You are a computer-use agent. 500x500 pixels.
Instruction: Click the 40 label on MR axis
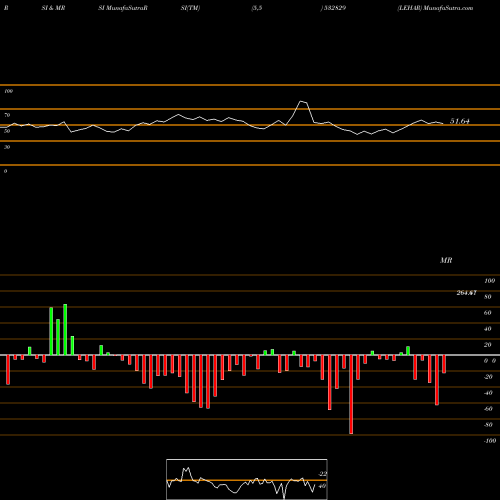click(488, 329)
